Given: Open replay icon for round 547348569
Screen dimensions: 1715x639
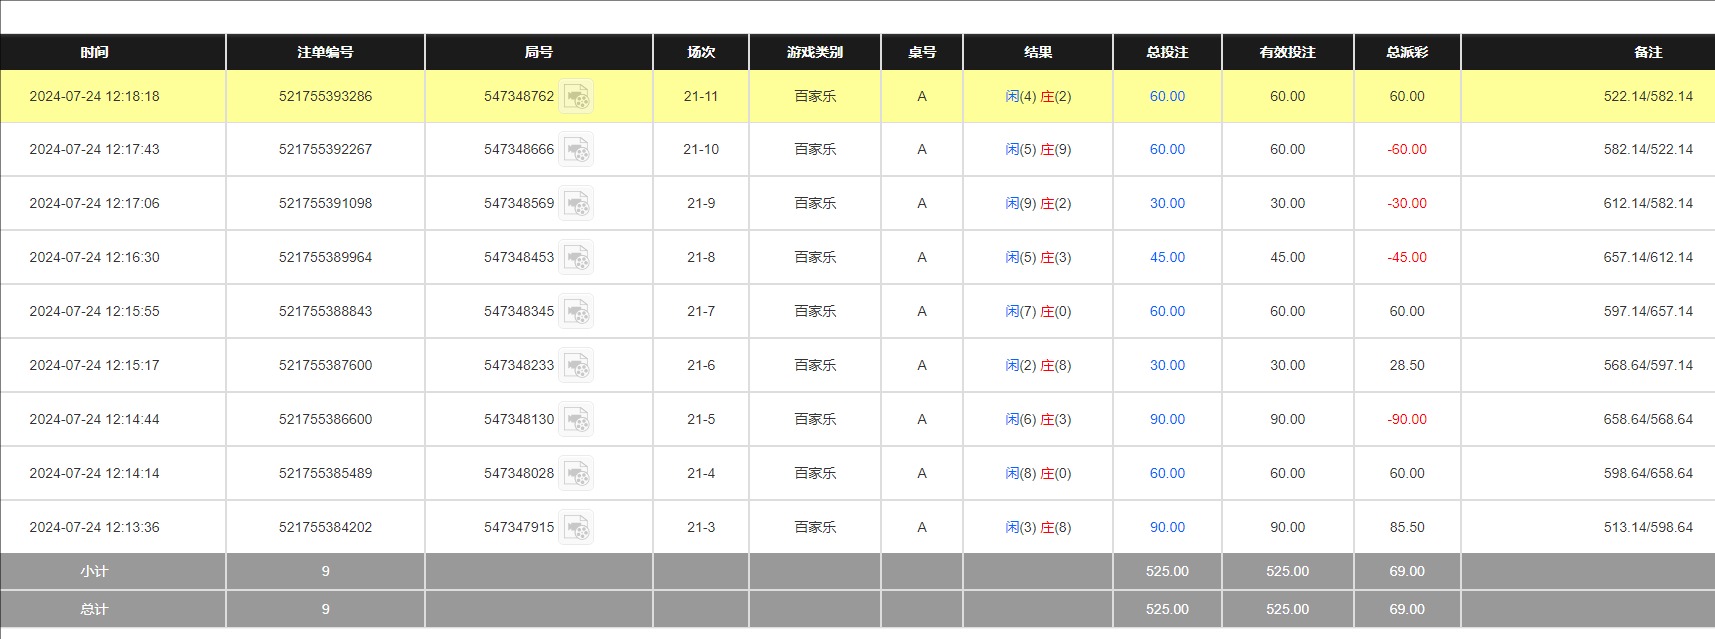Looking at the screenshot, I should click(577, 203).
